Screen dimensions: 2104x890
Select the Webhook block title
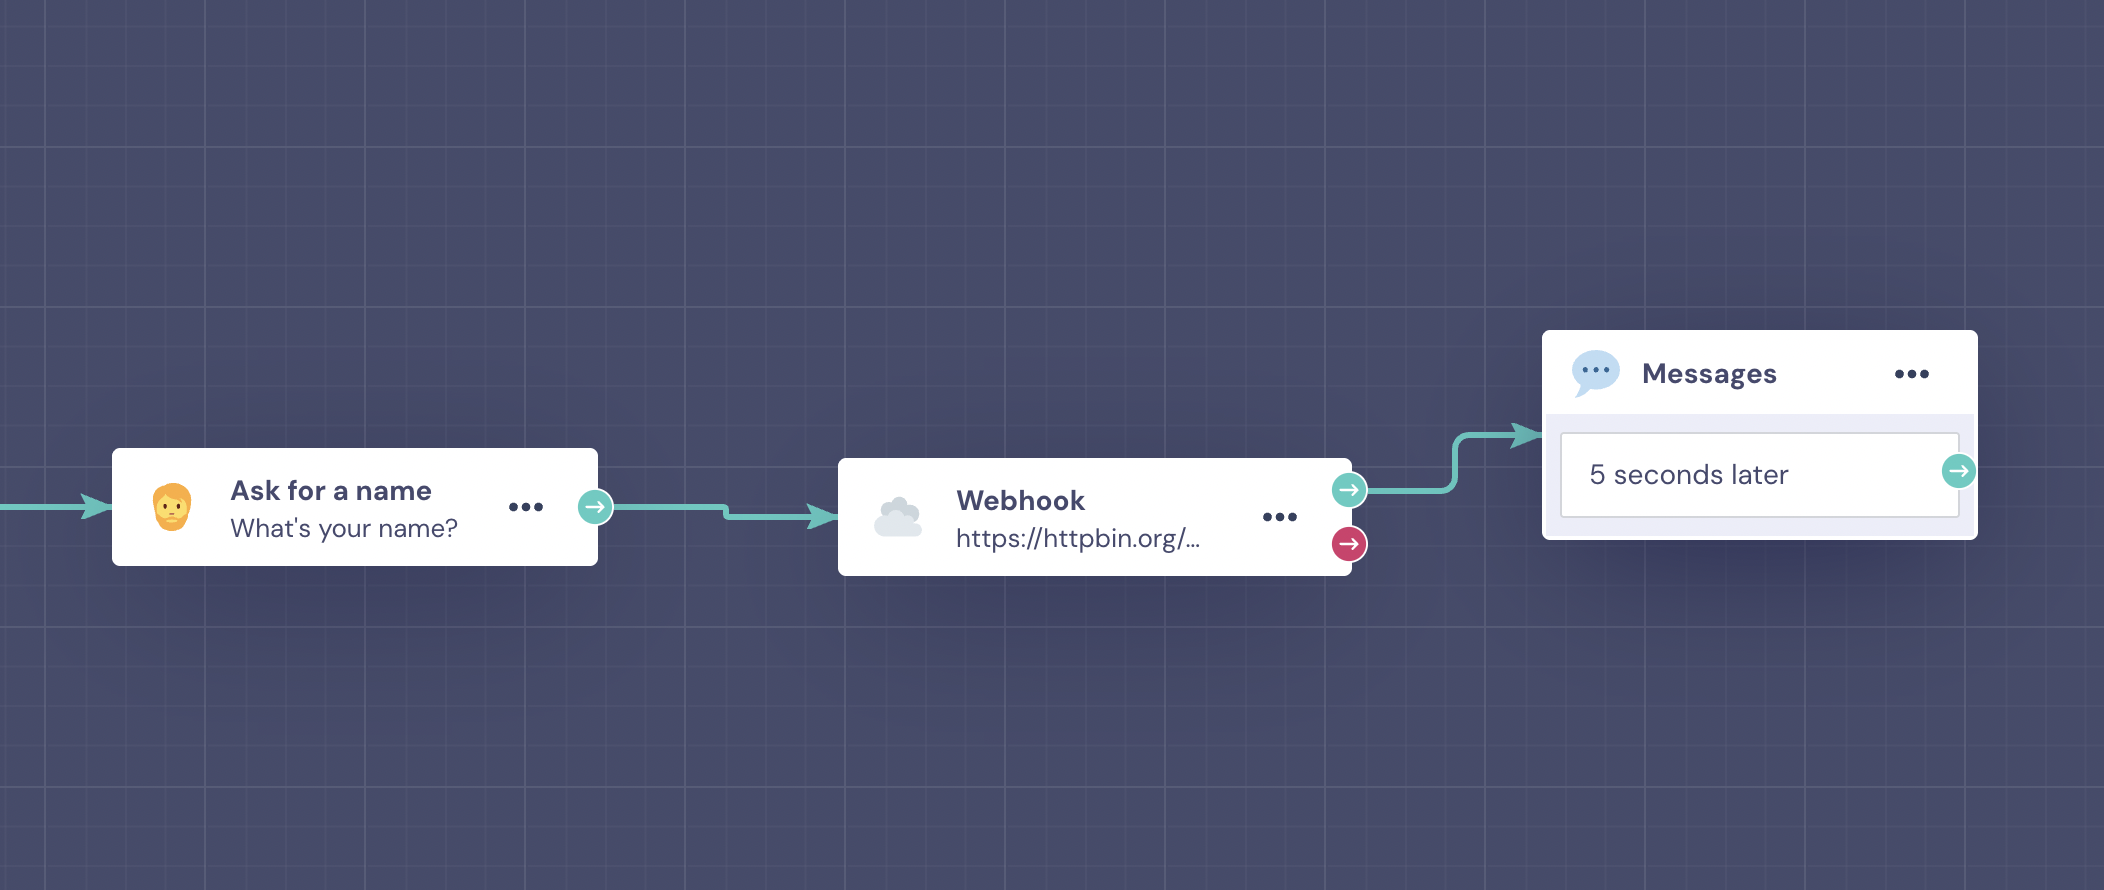click(1020, 500)
